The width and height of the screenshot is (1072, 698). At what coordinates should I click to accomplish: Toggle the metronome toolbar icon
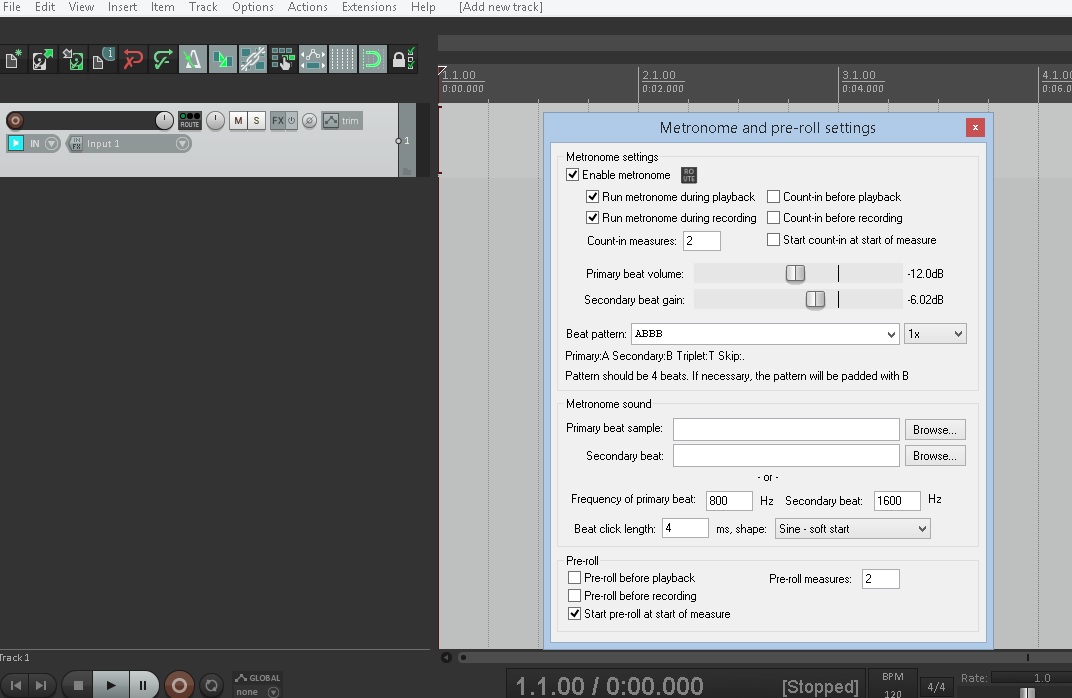point(192,60)
